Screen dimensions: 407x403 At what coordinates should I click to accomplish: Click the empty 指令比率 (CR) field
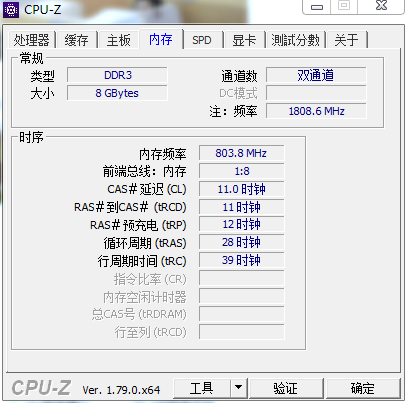coord(242,278)
